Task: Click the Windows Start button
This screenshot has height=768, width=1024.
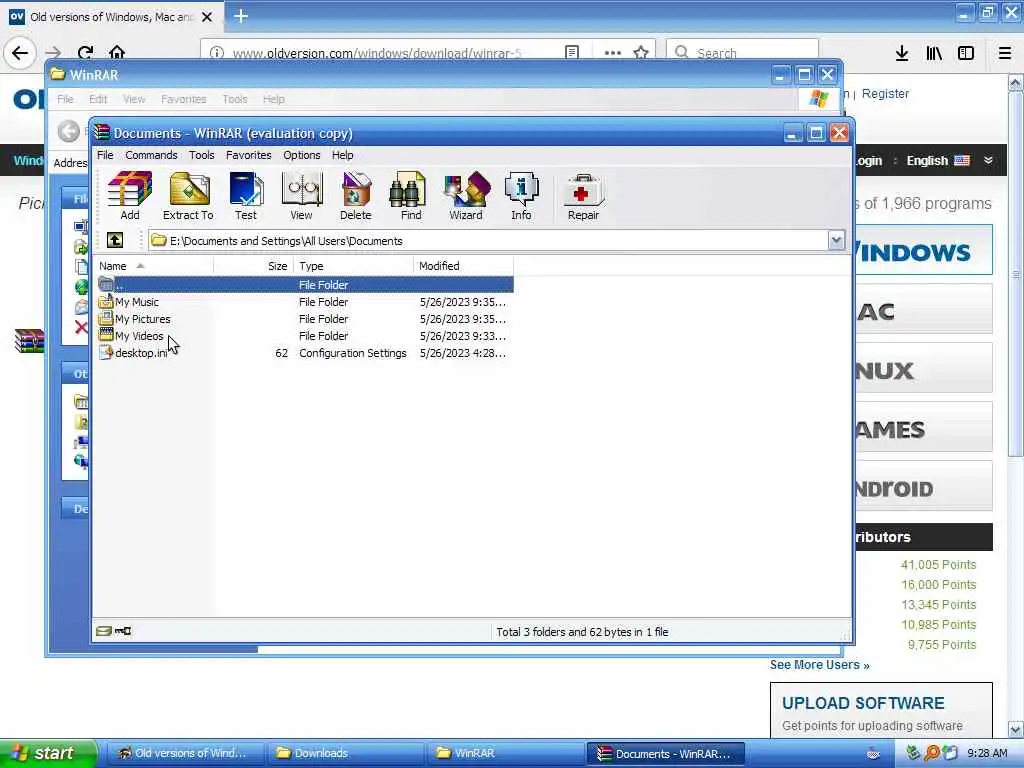Action: pyautogui.click(x=48, y=753)
